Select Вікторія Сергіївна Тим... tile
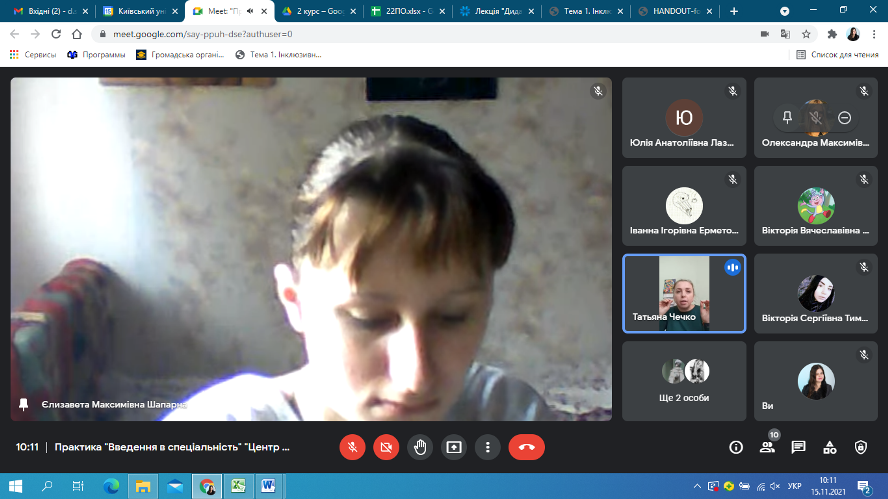Screen dimensions: 888x499 coord(816,293)
